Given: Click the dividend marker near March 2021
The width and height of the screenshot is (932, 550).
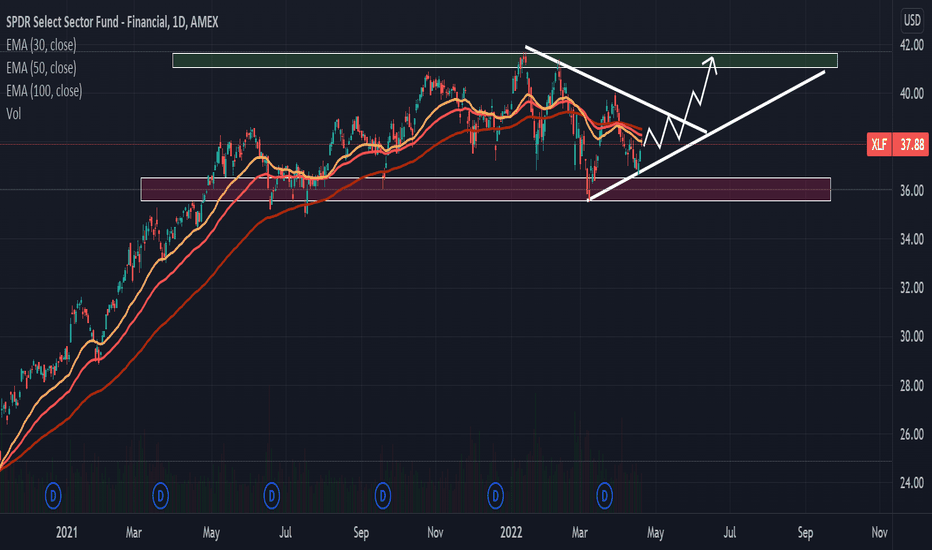Looking at the screenshot, I should (160, 495).
